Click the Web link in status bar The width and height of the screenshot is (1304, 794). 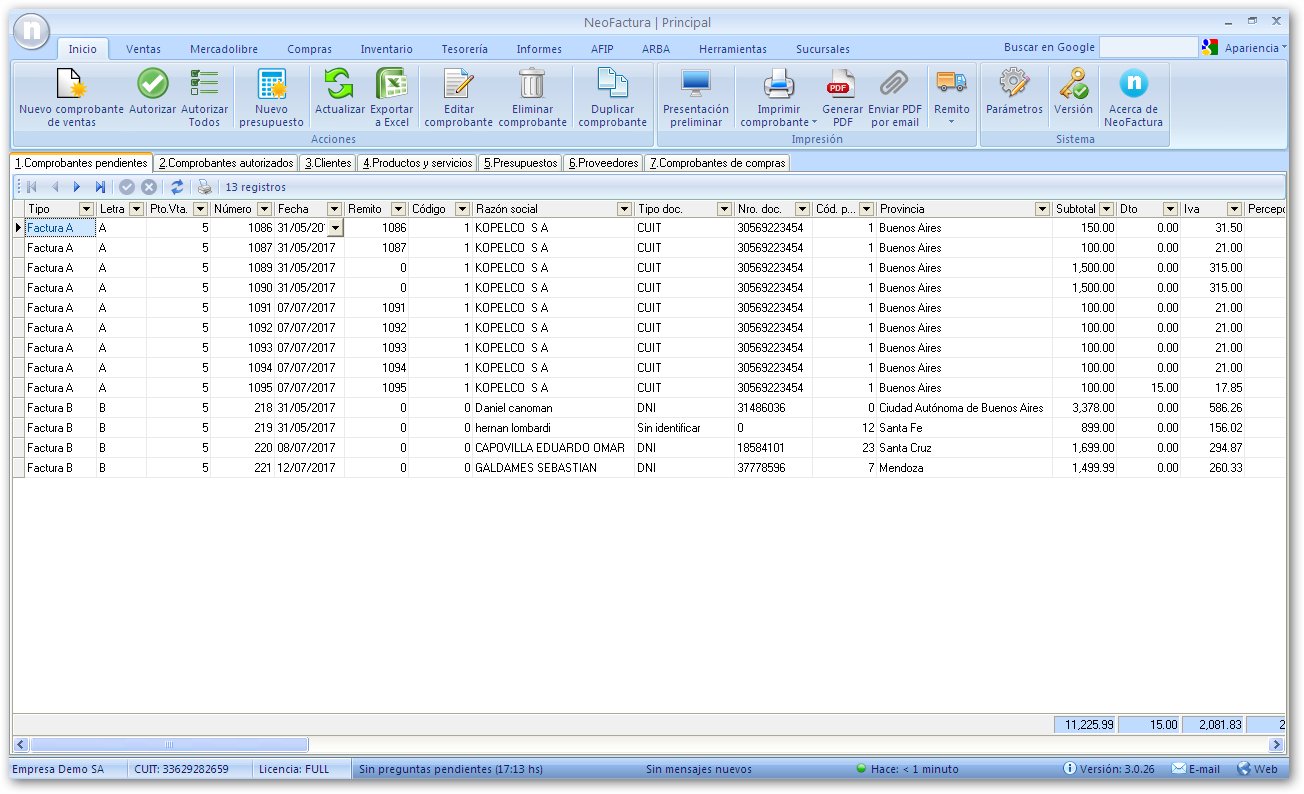[1258, 769]
